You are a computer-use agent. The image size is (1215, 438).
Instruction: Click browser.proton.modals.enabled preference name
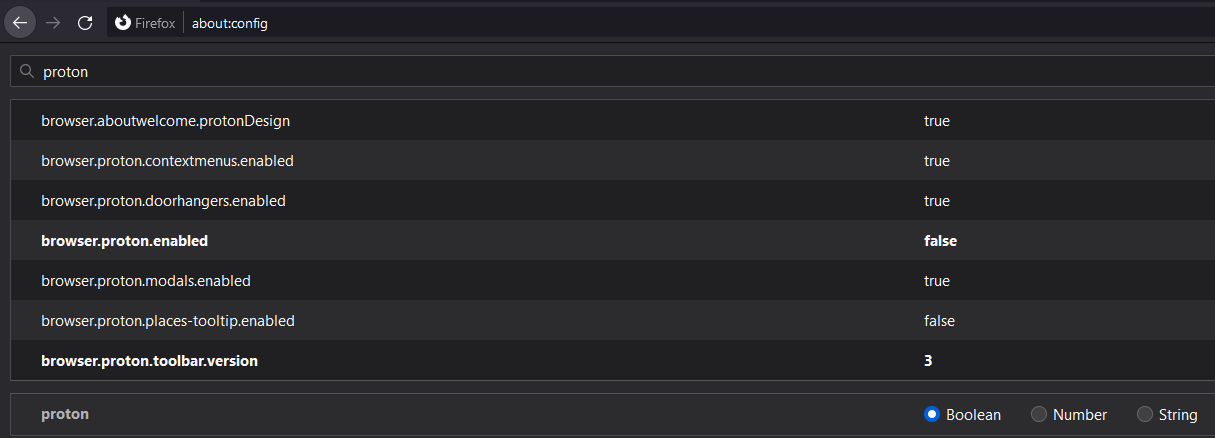(x=146, y=281)
